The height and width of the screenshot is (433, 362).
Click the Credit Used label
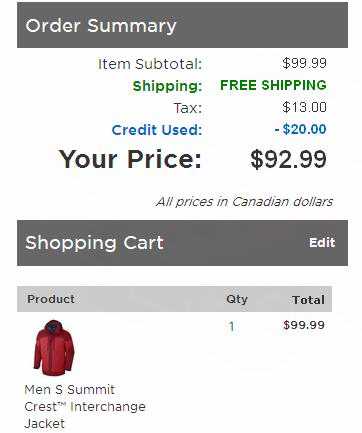pos(157,130)
